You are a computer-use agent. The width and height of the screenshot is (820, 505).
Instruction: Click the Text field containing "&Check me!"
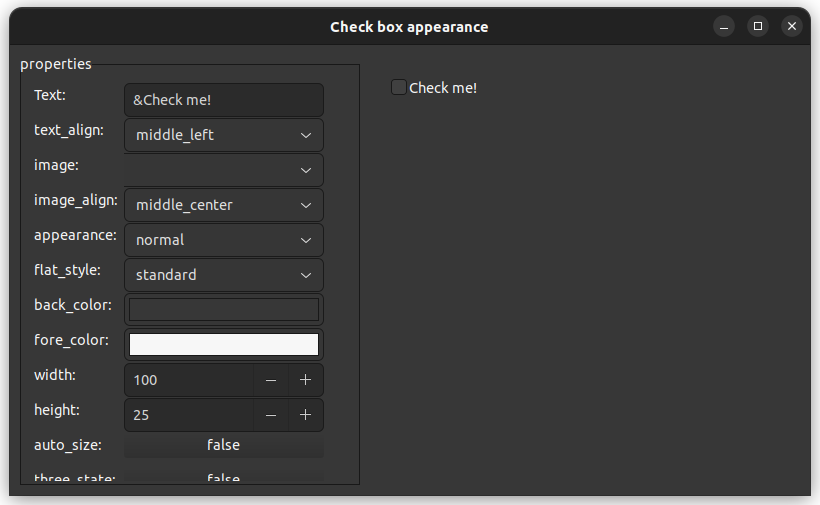pyautogui.click(x=223, y=100)
